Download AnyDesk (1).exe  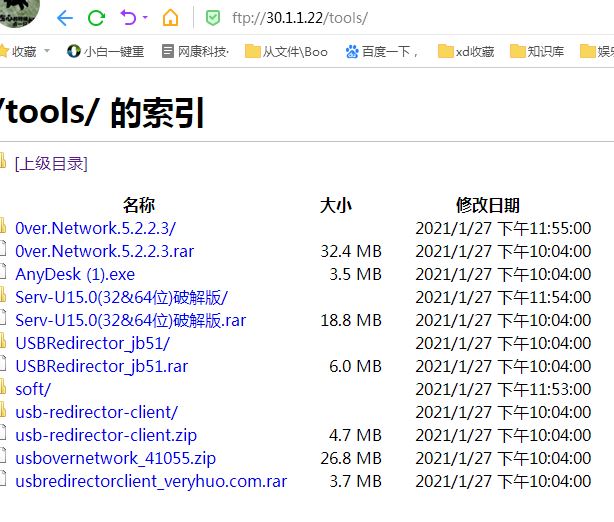click(x=75, y=275)
